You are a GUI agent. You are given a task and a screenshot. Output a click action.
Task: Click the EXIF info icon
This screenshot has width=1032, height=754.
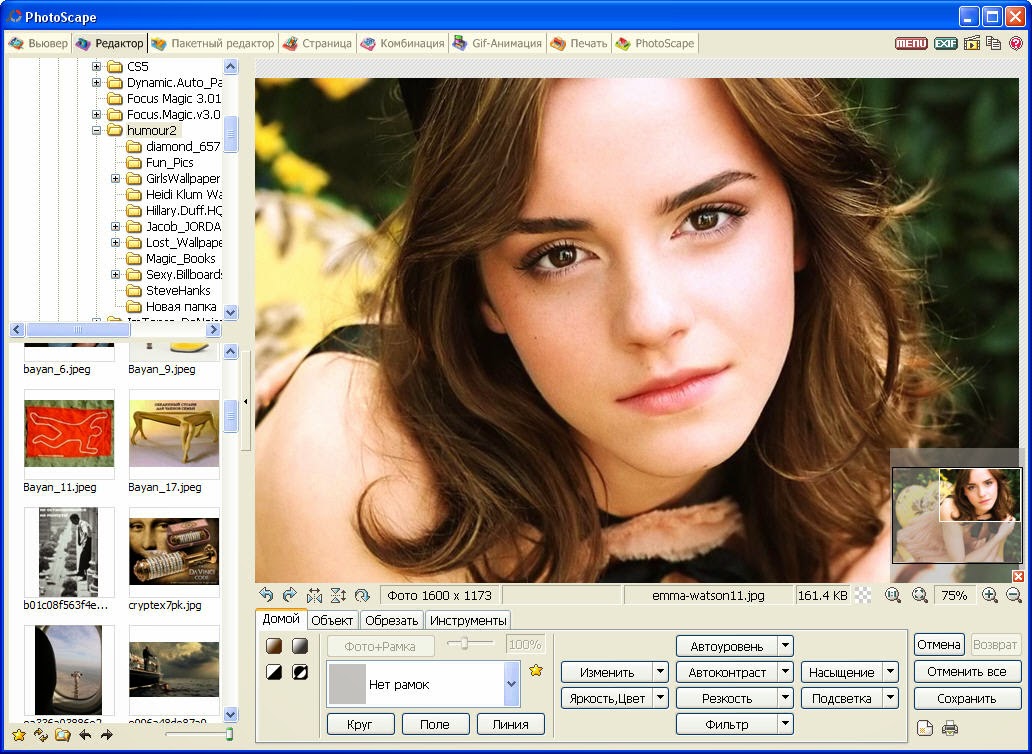pyautogui.click(x=945, y=43)
